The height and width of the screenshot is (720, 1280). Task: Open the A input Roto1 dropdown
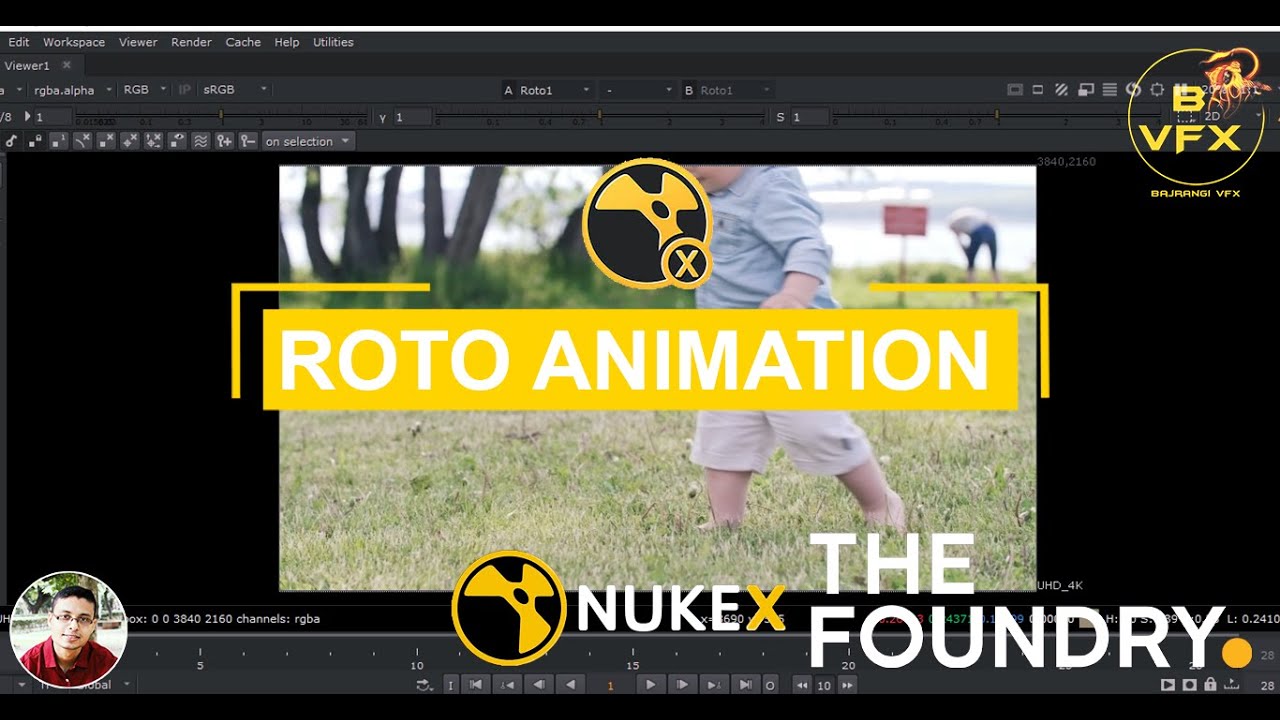tap(546, 90)
